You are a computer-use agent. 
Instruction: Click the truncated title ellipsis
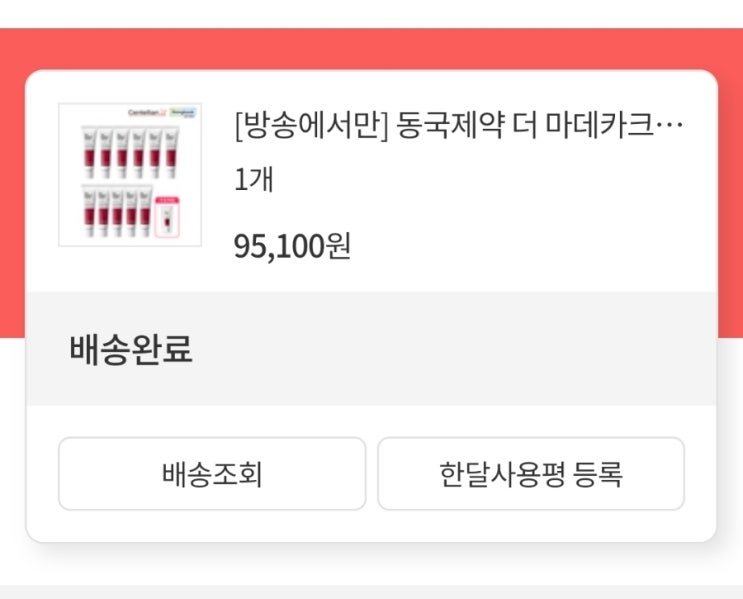pos(672,128)
